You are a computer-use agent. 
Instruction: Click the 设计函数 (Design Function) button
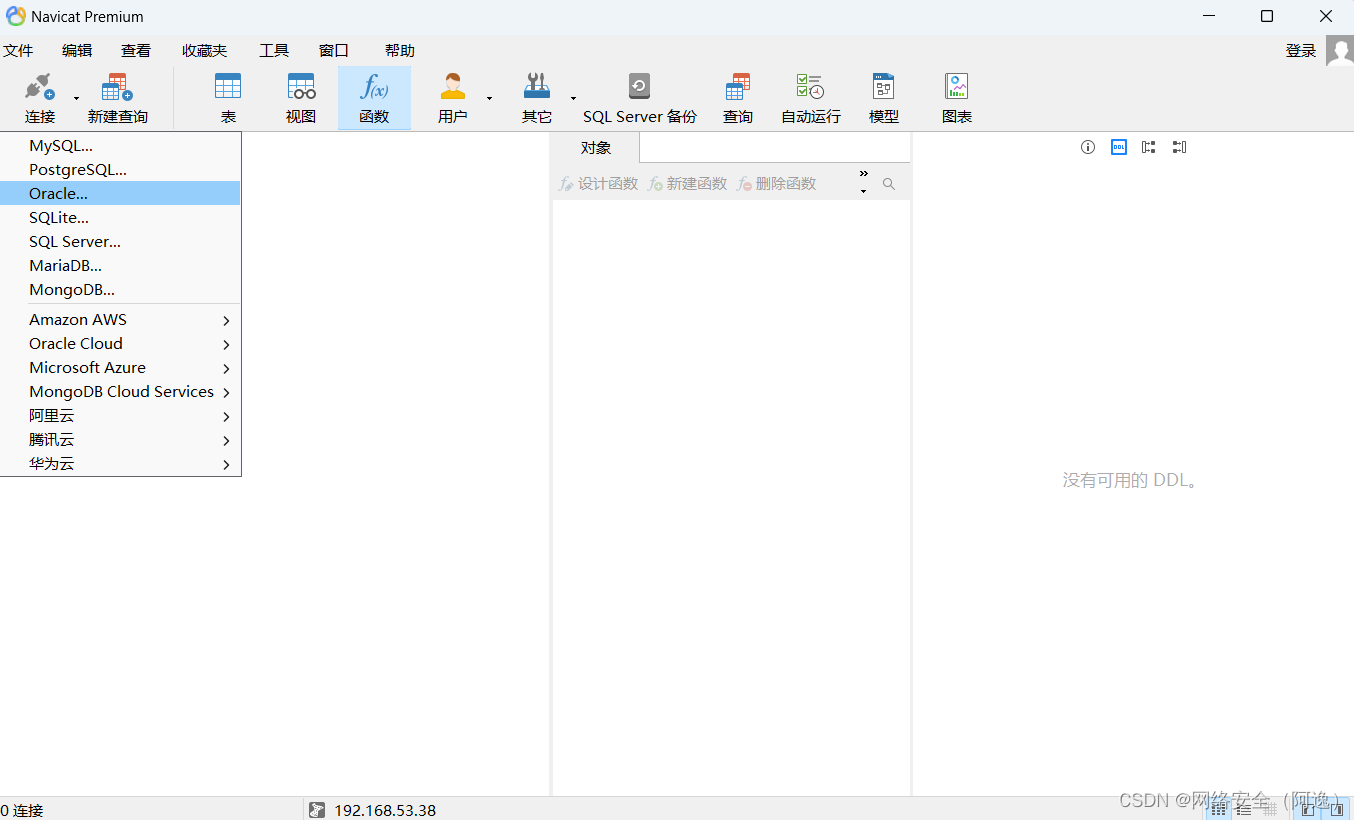click(x=598, y=184)
